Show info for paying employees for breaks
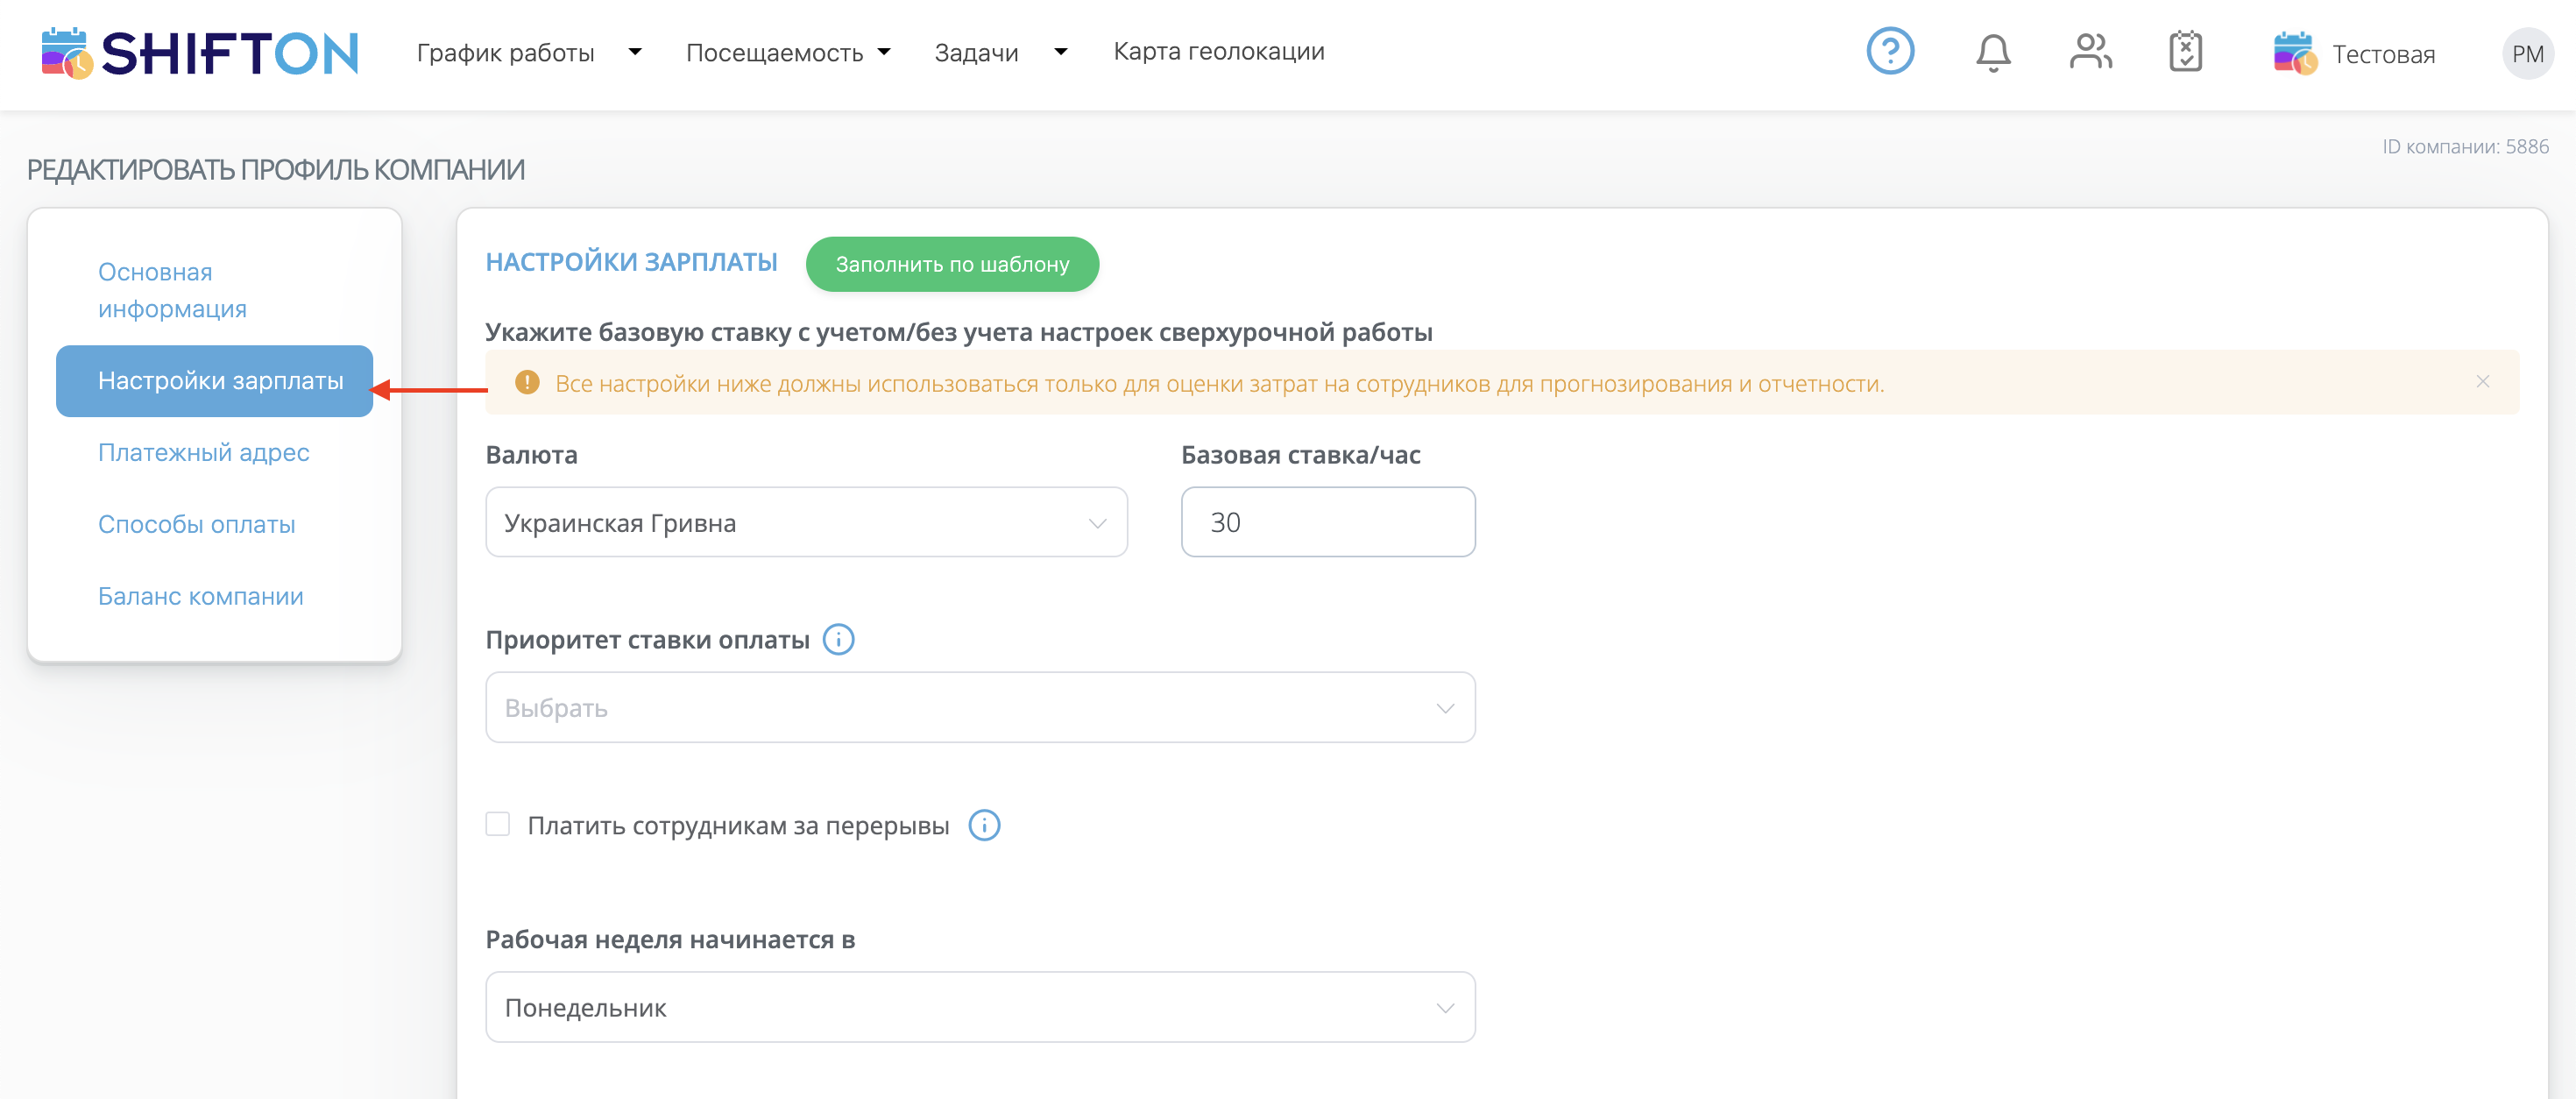This screenshot has width=2576, height=1099. [x=984, y=826]
